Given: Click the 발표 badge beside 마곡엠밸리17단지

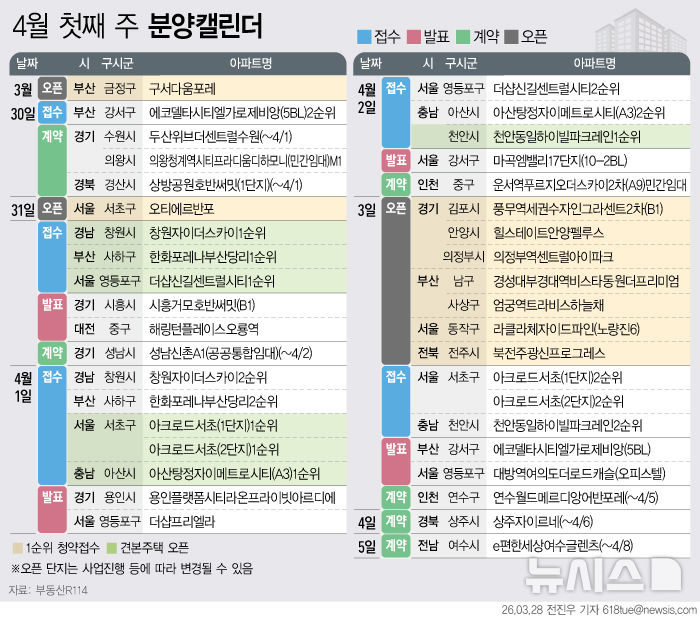Looking at the screenshot, I should (396, 160).
